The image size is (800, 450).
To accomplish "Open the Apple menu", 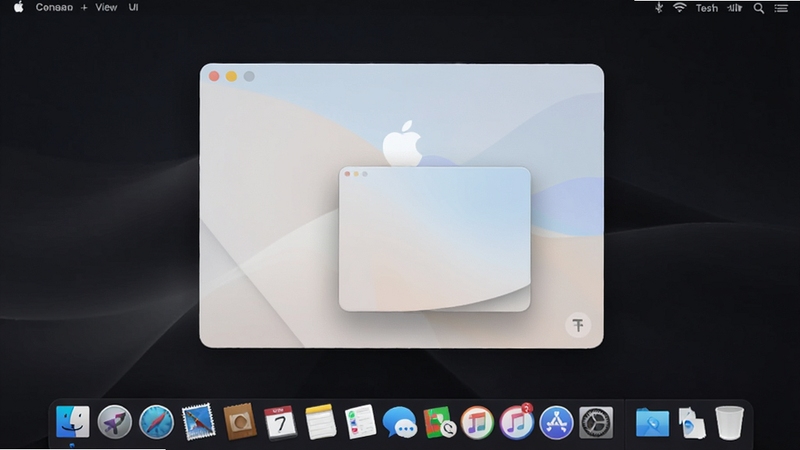I will [x=18, y=7].
